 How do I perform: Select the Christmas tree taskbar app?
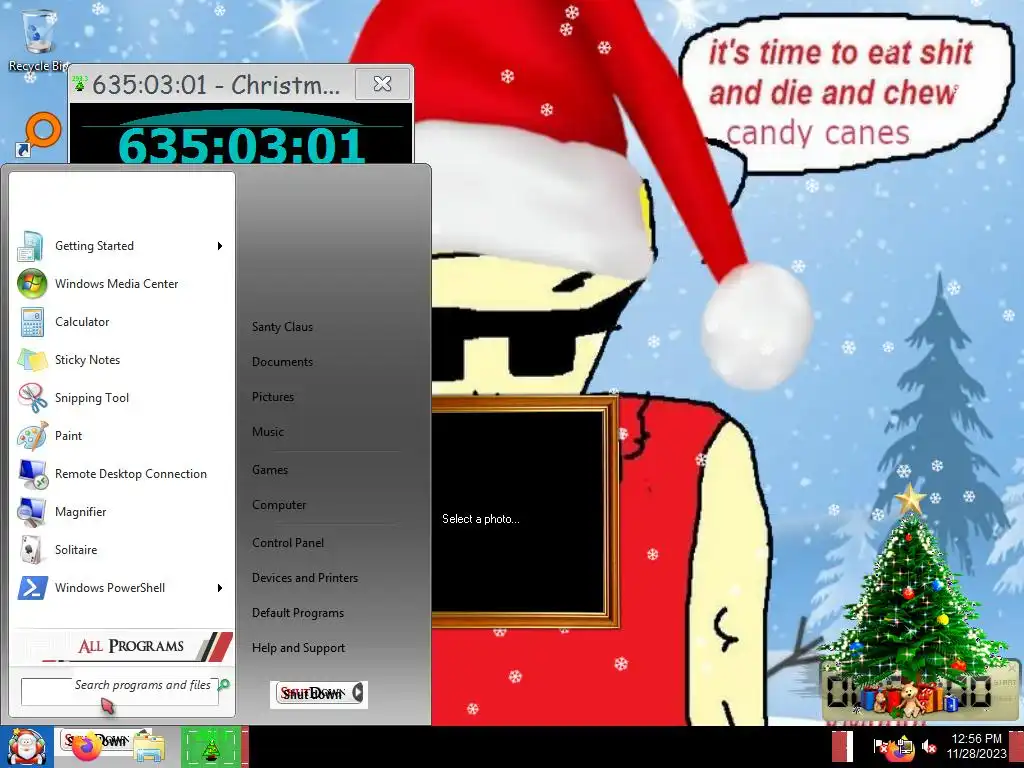pyautogui.click(x=211, y=746)
